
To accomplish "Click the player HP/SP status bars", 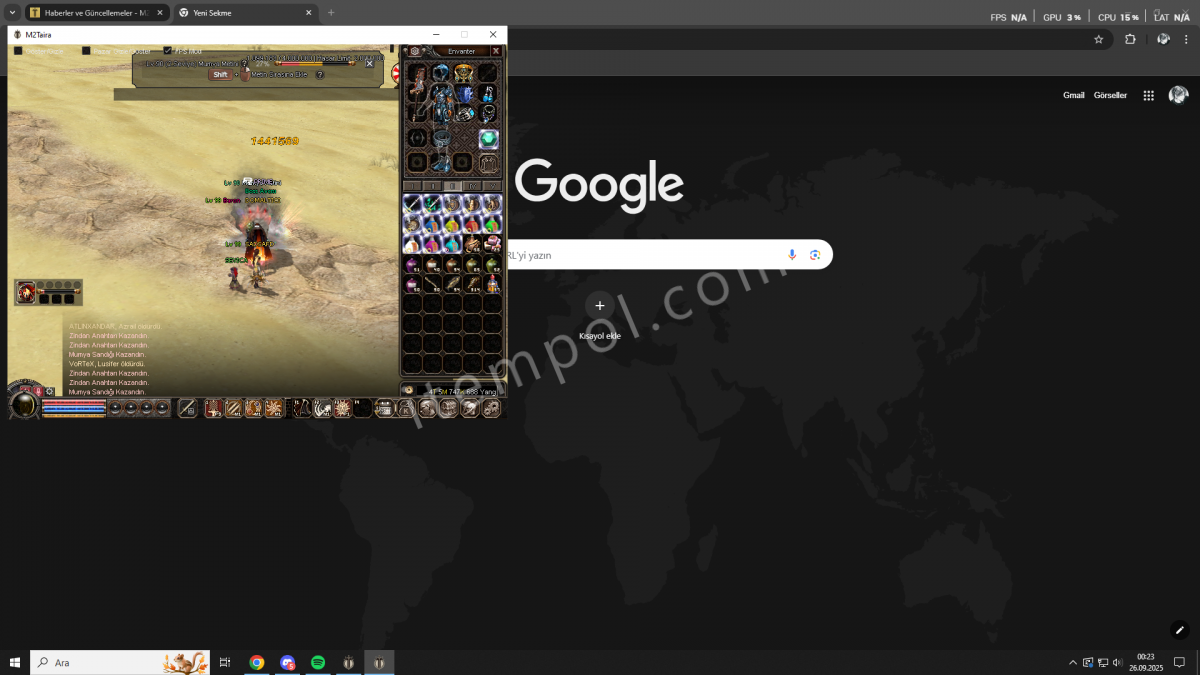I will pyautogui.click(x=74, y=406).
